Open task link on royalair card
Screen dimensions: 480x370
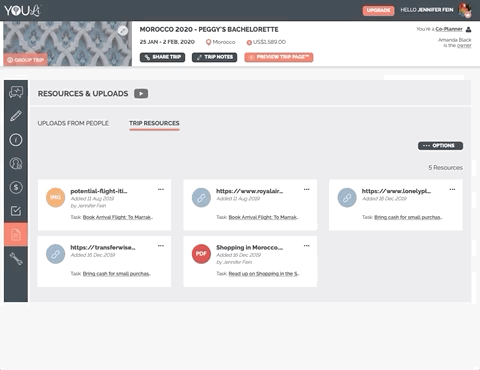pyautogui.click(x=264, y=217)
